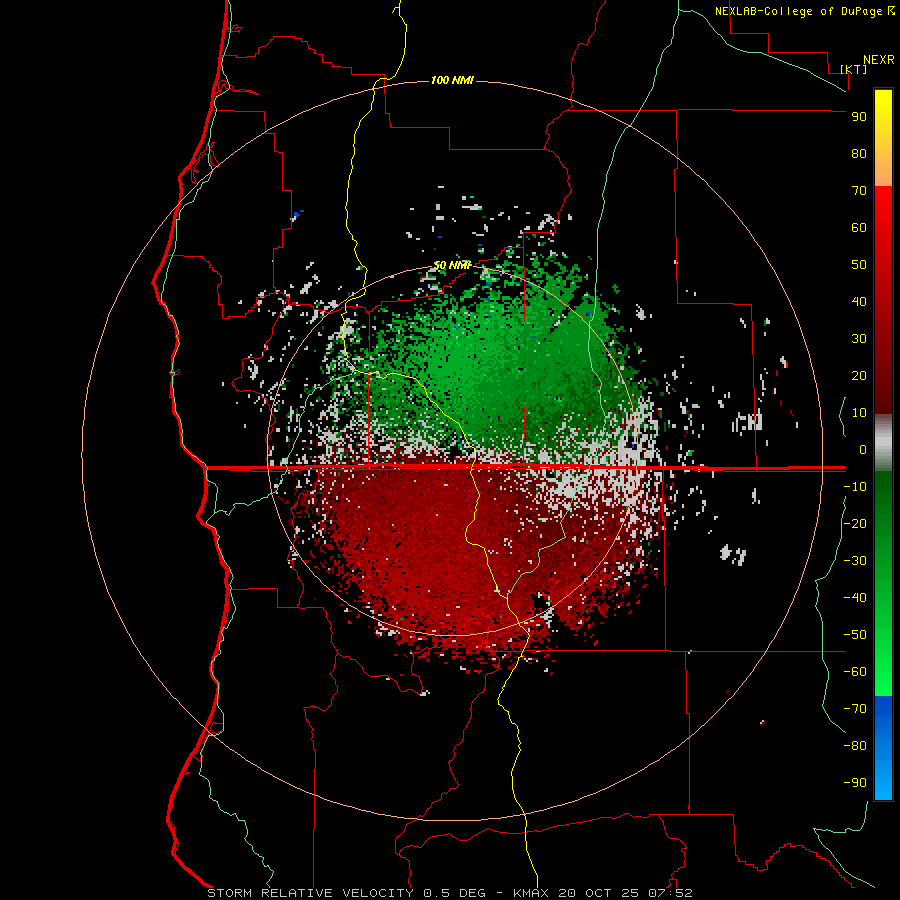Click the 20 value on the velocity scale
Image resolution: width=900 pixels, height=900 pixels.
859,375
